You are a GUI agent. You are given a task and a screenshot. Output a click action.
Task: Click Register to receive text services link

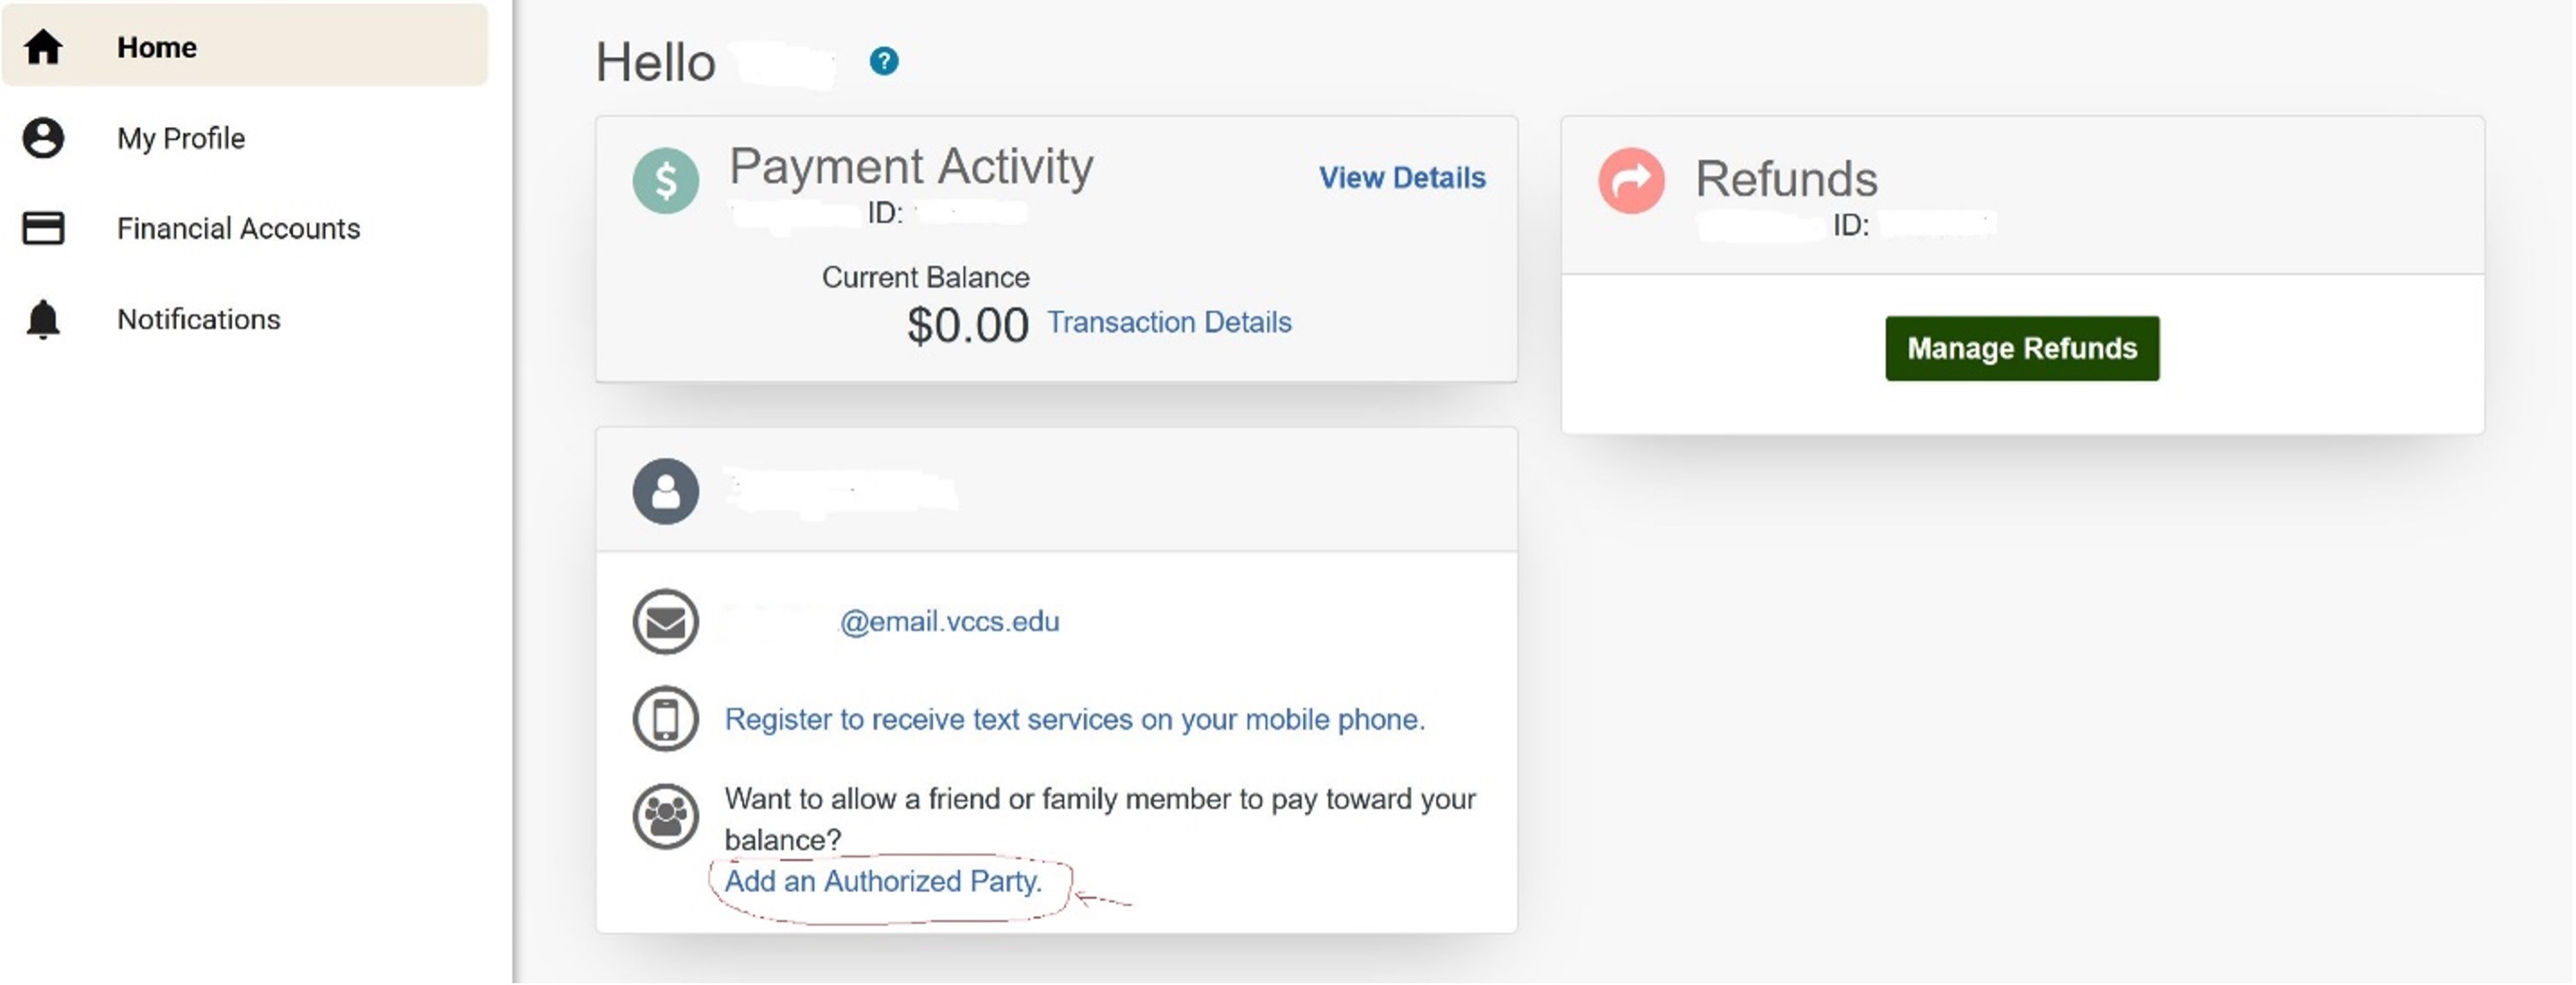coord(1075,719)
